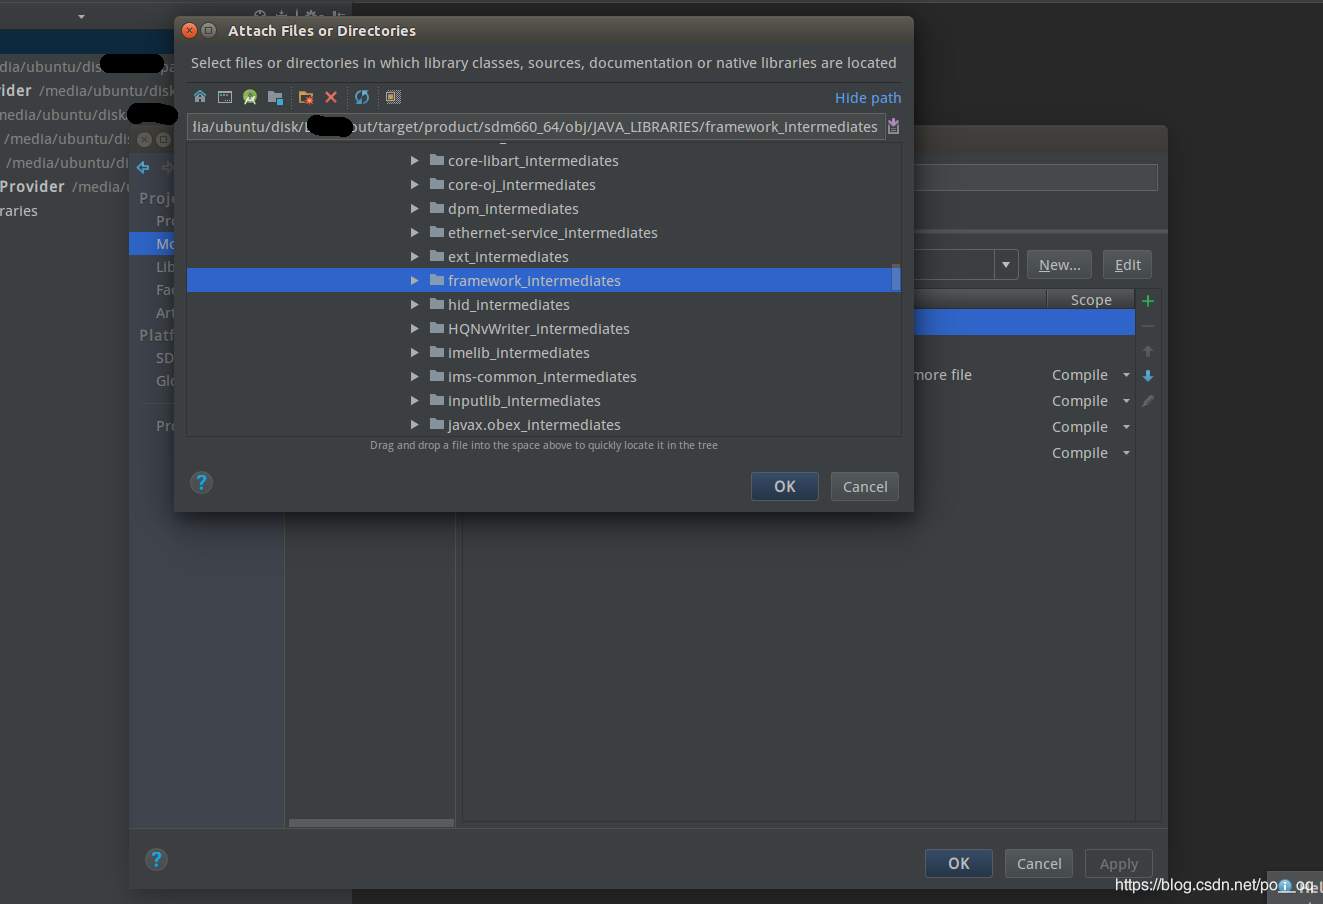Image resolution: width=1323 pixels, height=904 pixels.
Task: Click the Edit button
Action: 1128,265
